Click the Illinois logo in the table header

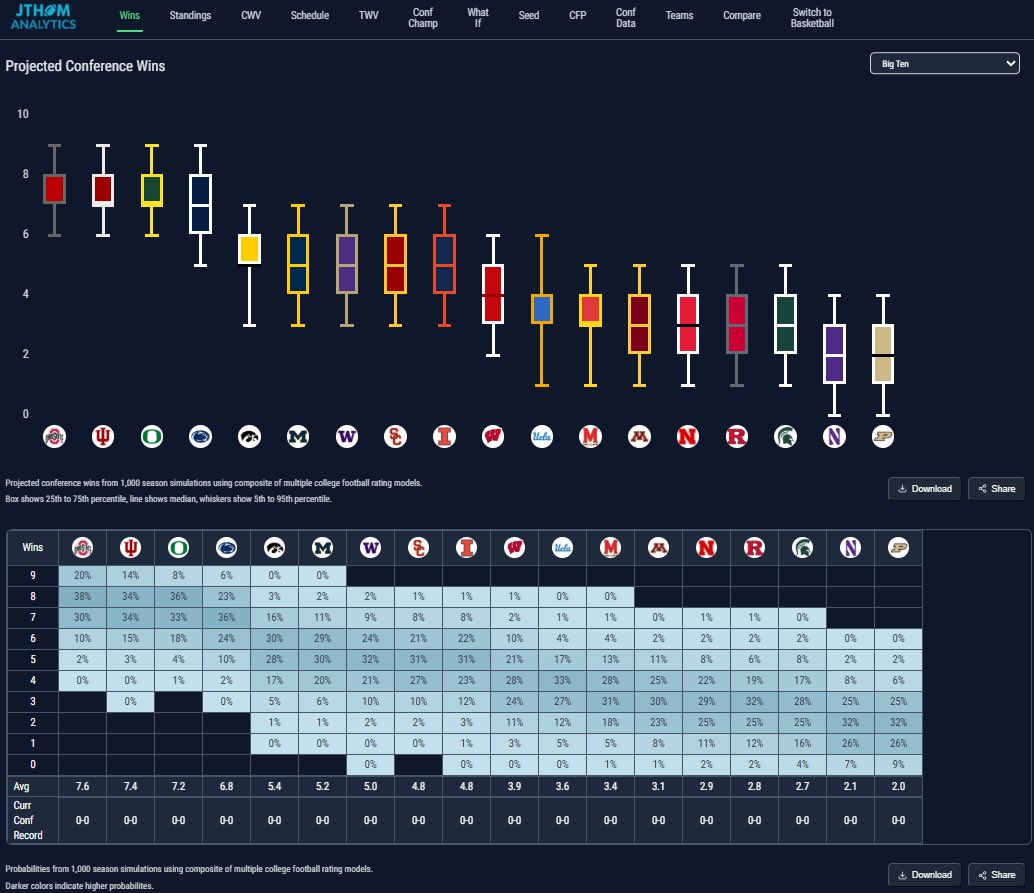click(466, 547)
